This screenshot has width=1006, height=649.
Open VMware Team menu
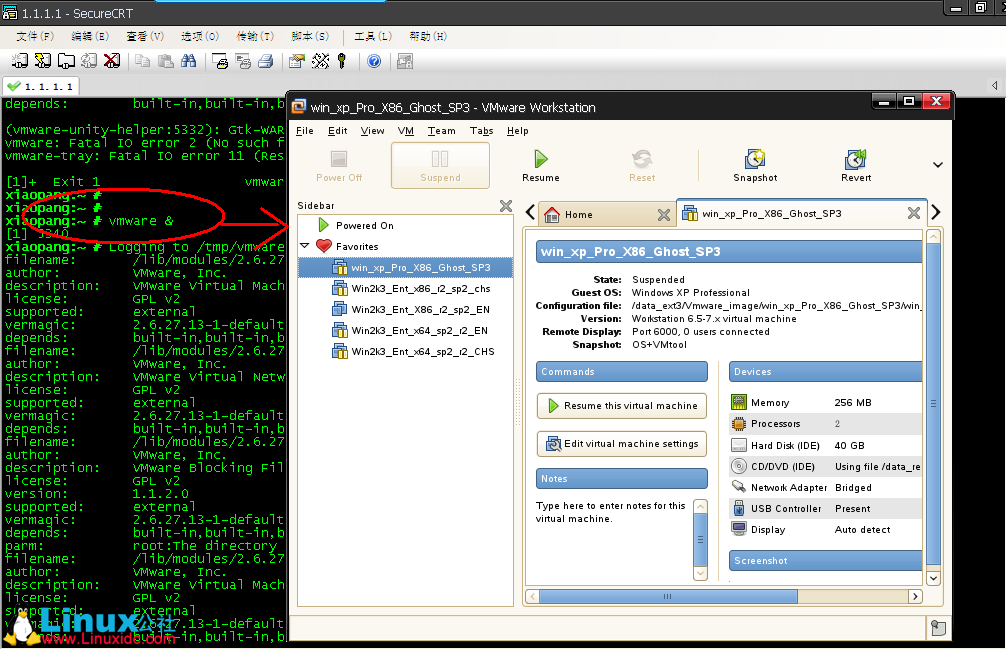[x=441, y=131]
